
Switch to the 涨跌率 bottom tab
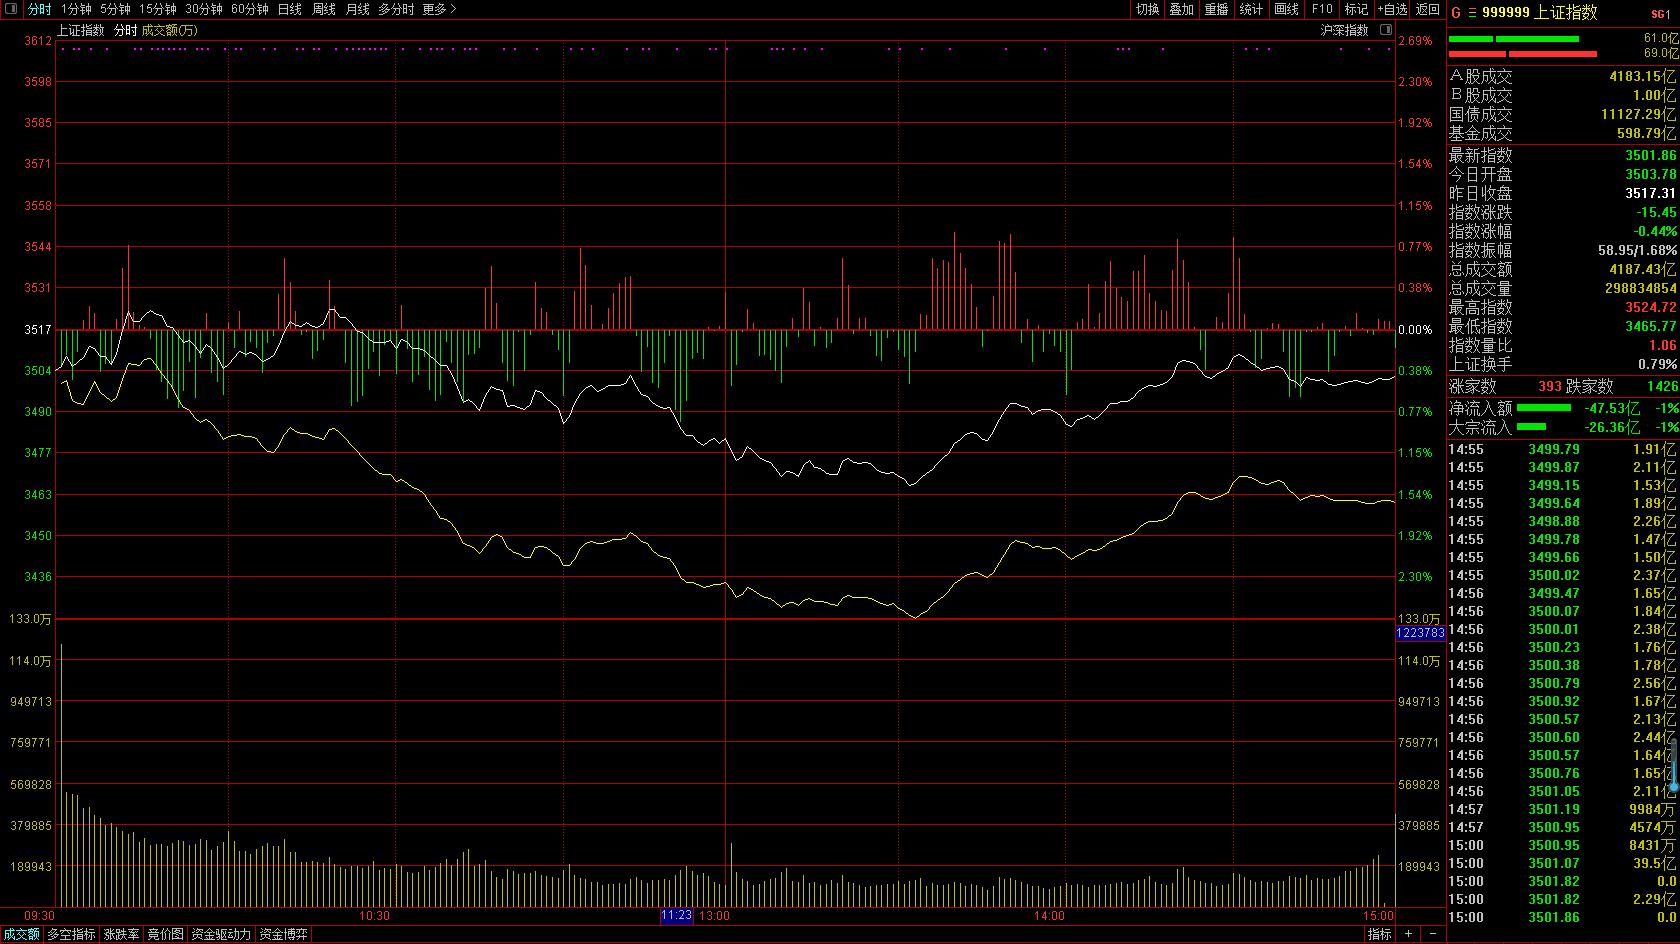(122, 934)
